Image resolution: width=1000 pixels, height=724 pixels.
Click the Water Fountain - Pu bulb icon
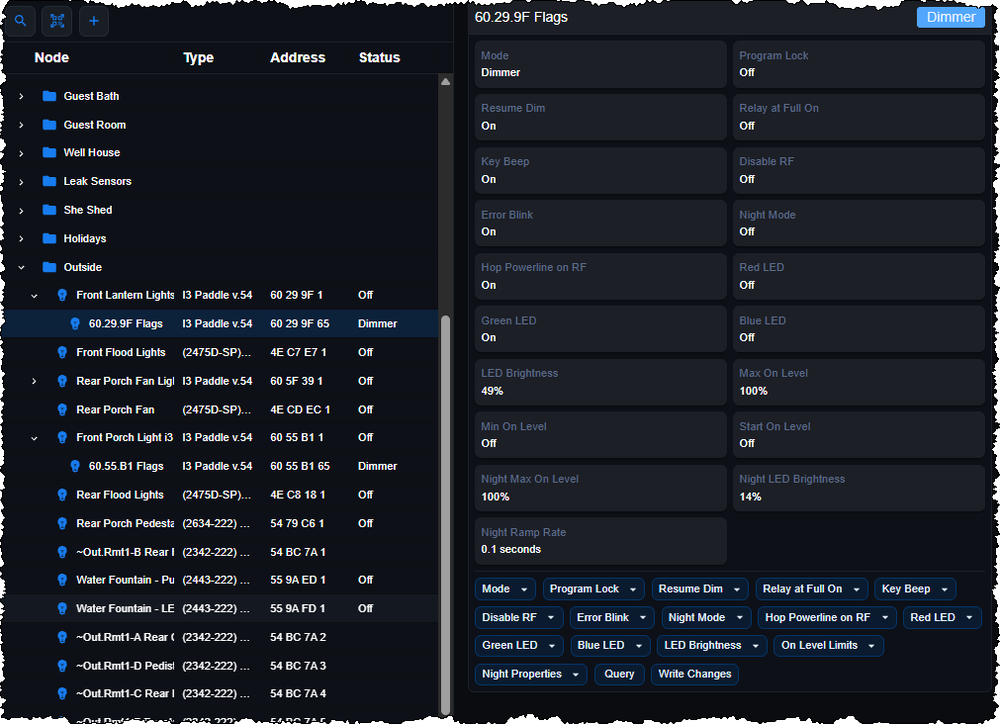[62, 580]
